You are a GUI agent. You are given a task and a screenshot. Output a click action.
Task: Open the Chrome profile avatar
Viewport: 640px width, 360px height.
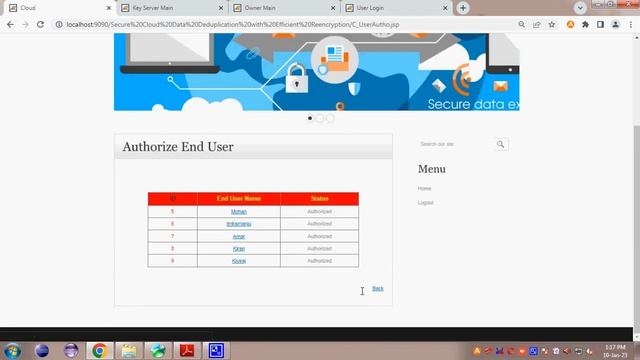616,24
